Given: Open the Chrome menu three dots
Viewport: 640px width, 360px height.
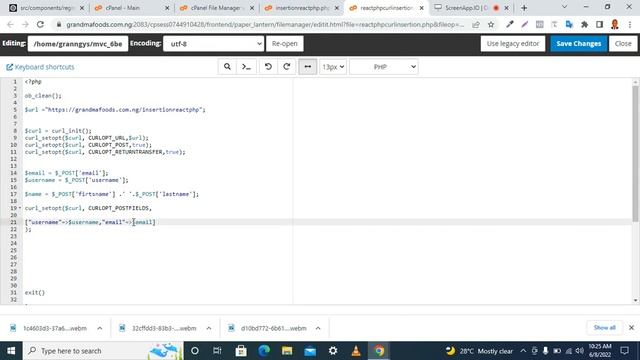Looking at the screenshot, I should click(630, 24).
